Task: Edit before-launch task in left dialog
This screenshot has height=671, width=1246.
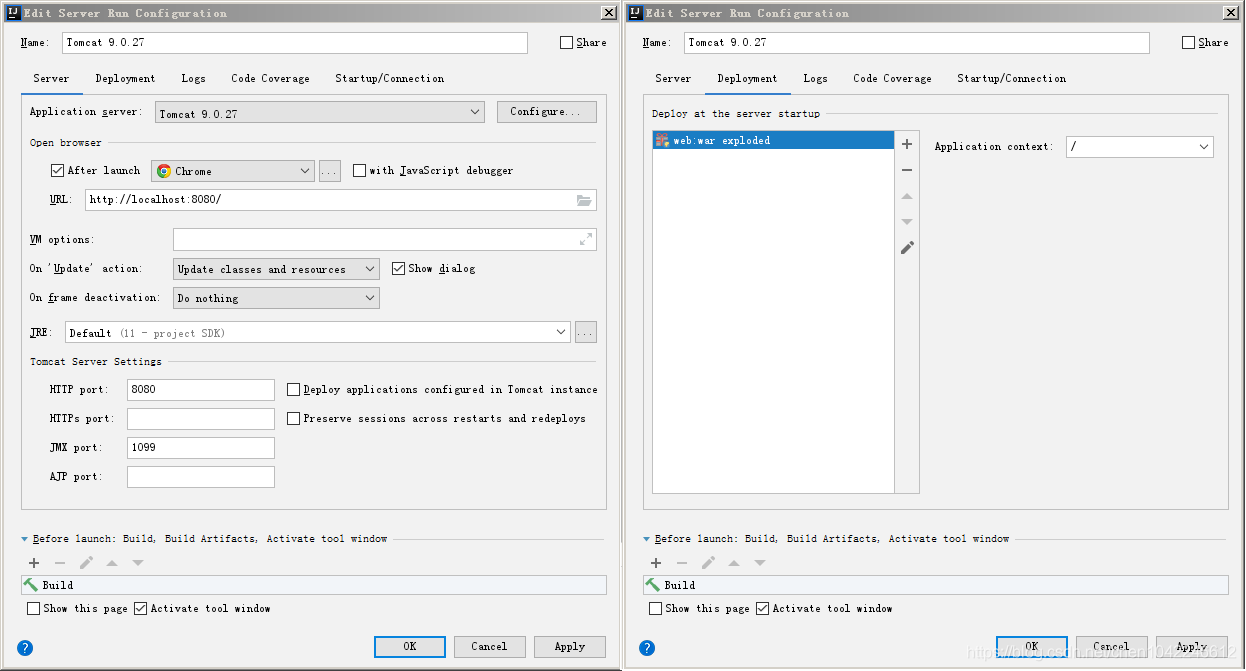Action: [86, 563]
